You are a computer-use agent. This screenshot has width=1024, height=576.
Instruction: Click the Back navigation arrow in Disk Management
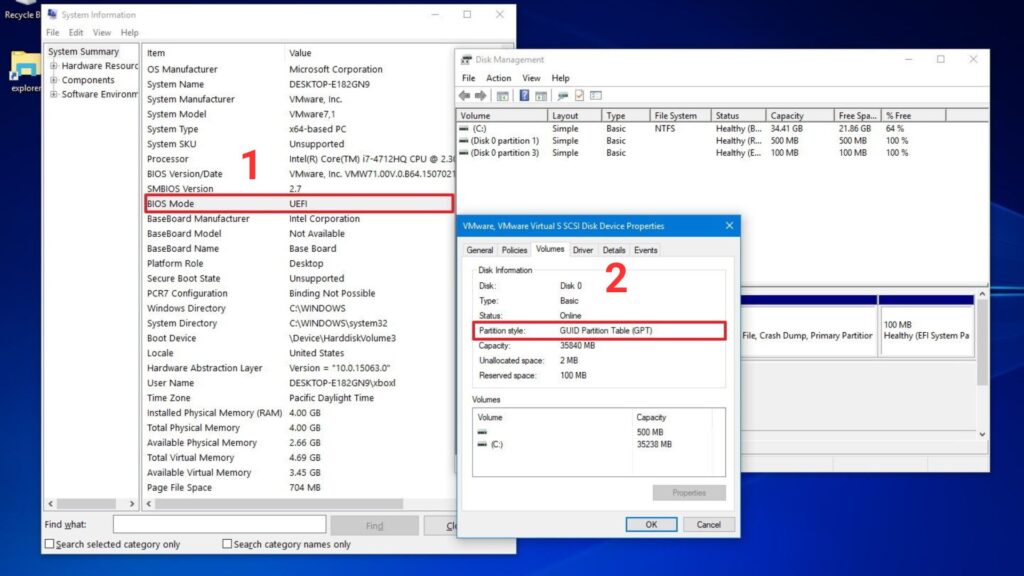[464, 95]
